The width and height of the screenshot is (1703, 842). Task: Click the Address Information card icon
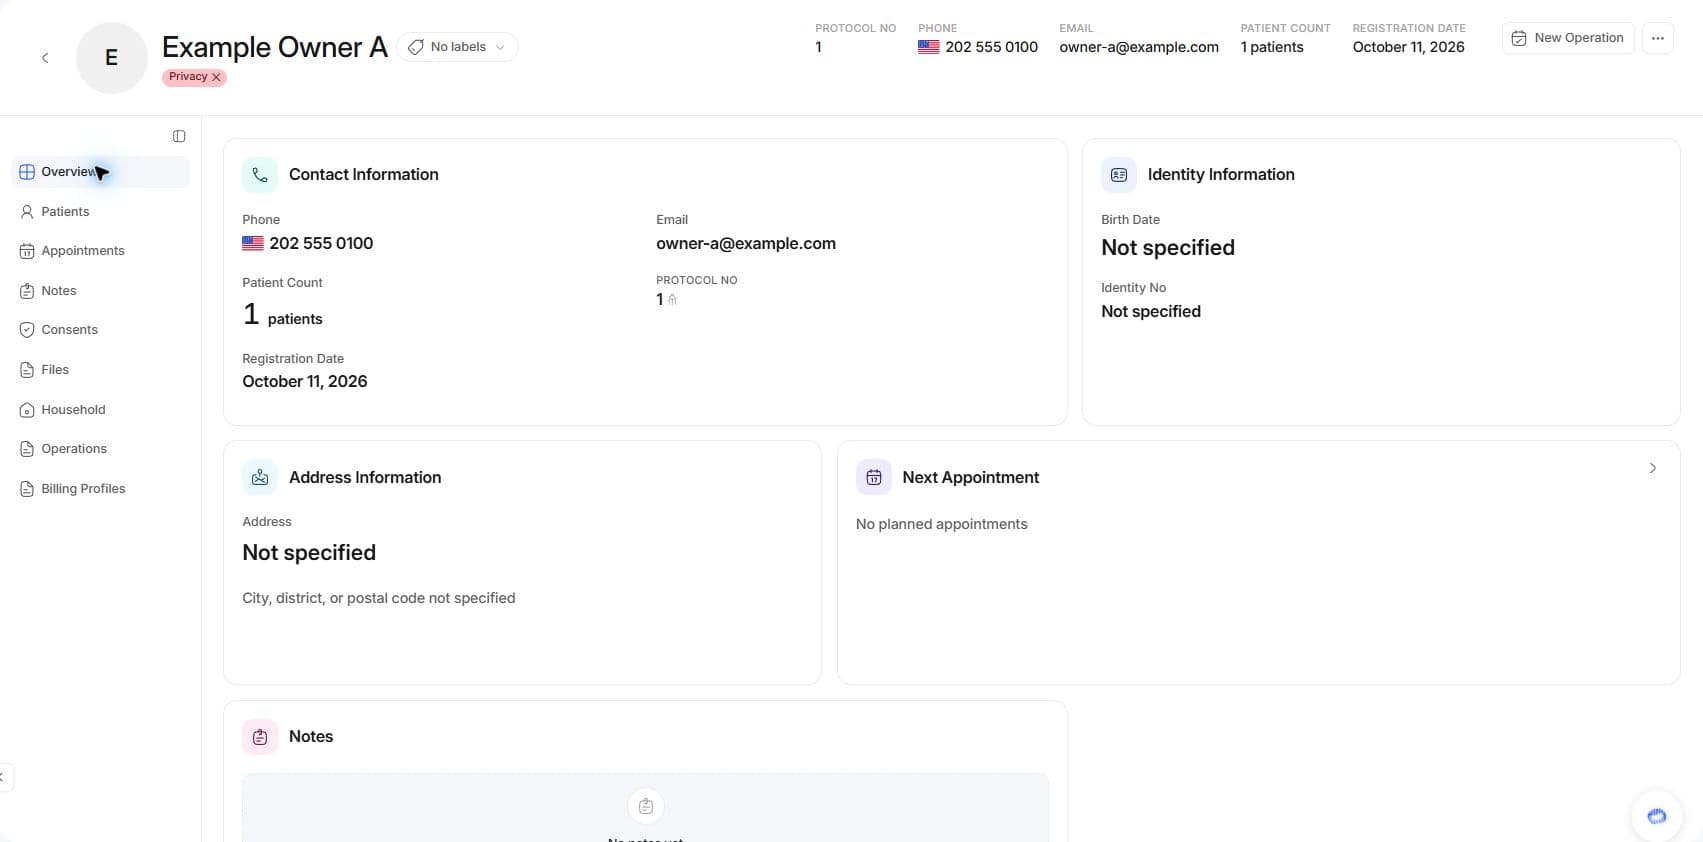pyautogui.click(x=260, y=478)
